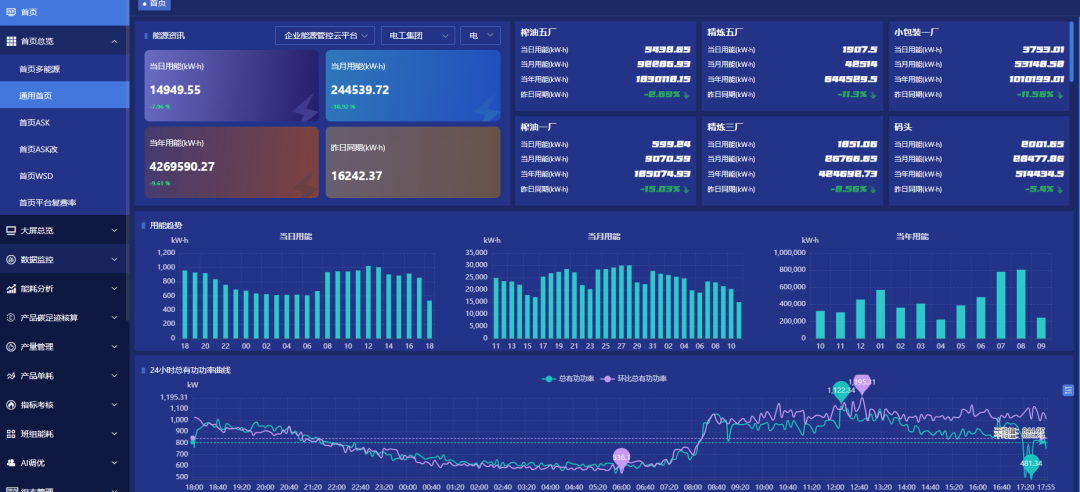This screenshot has width=1080, height=492.
Task: Click the 1,122.34 peak marker
Action: (841, 391)
